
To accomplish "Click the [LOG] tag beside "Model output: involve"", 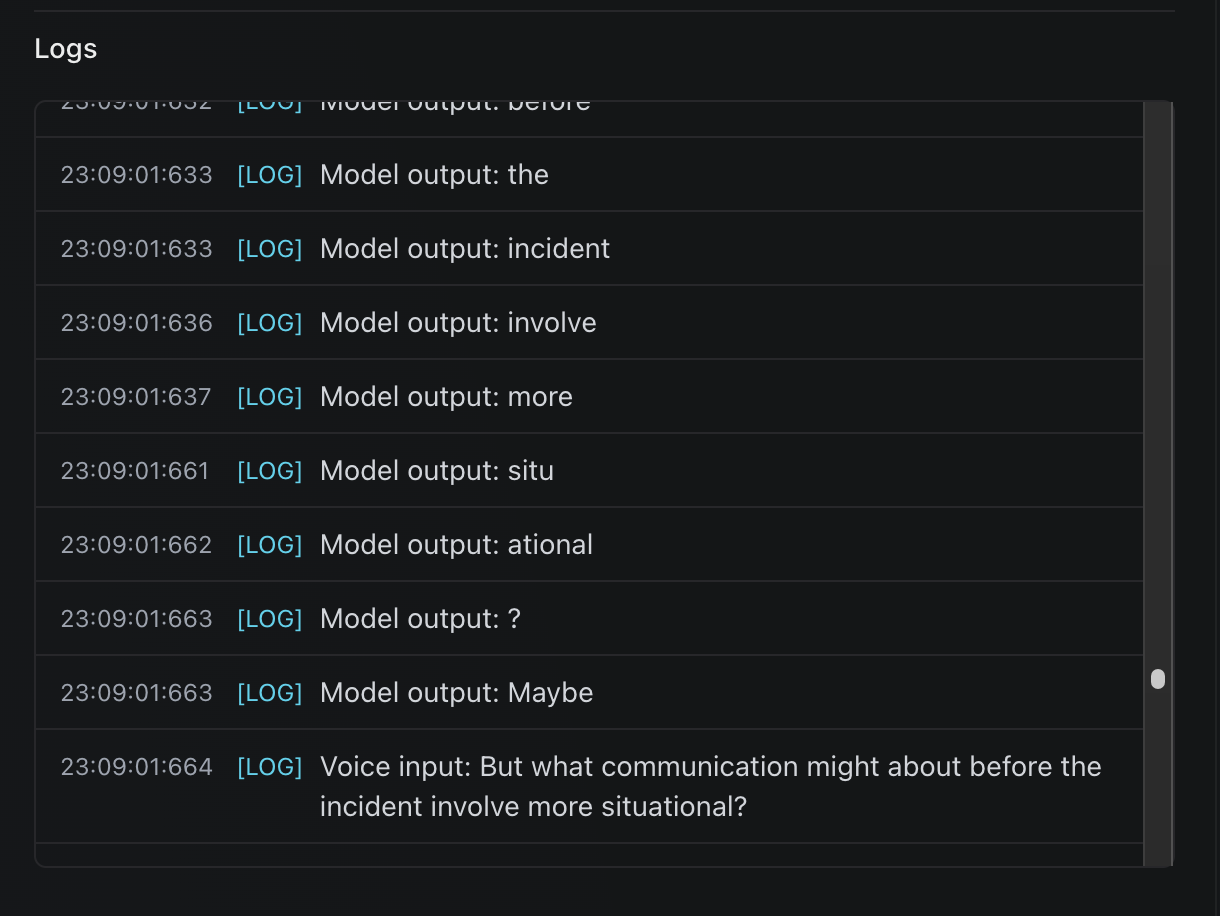I will [269, 322].
